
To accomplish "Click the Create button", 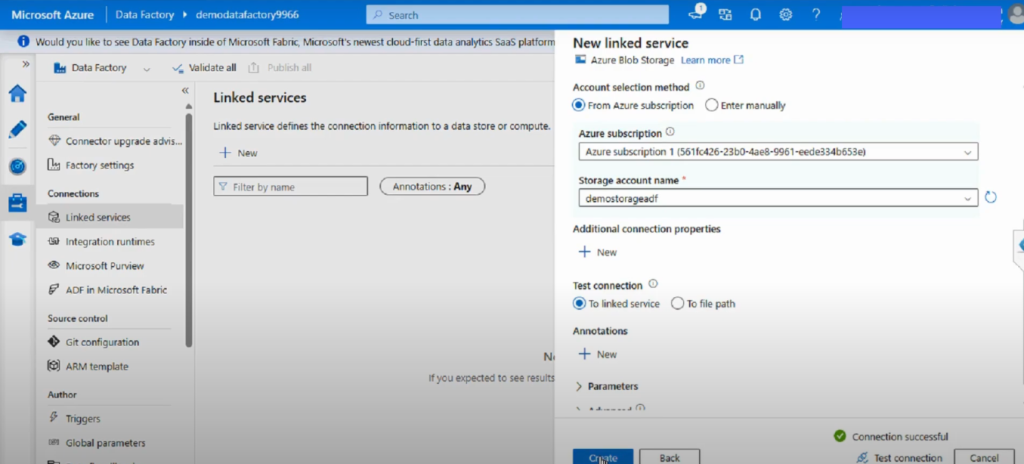I will (x=603, y=457).
